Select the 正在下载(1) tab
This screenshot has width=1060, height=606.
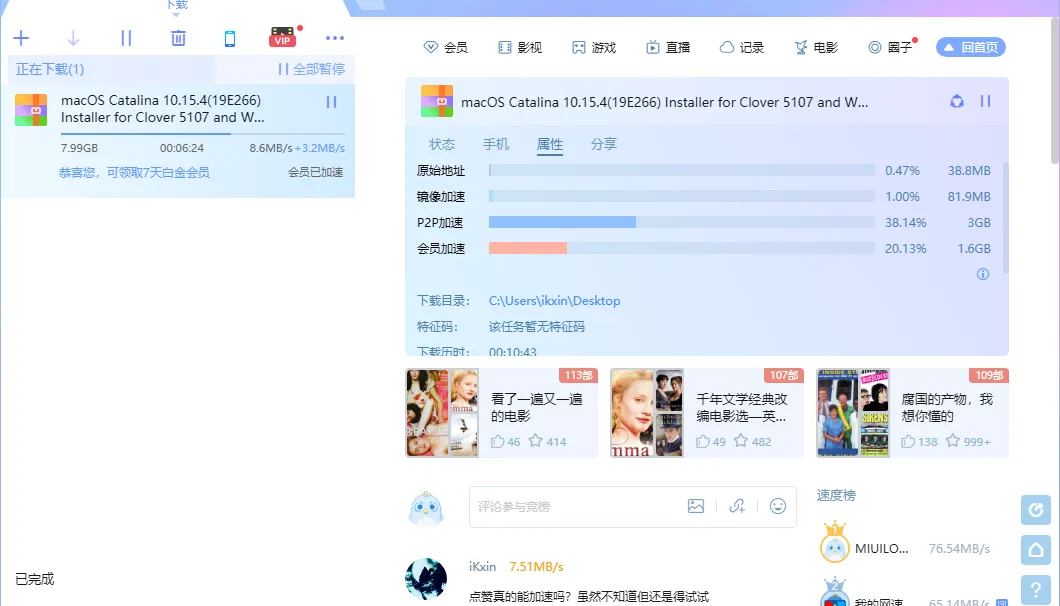point(50,69)
